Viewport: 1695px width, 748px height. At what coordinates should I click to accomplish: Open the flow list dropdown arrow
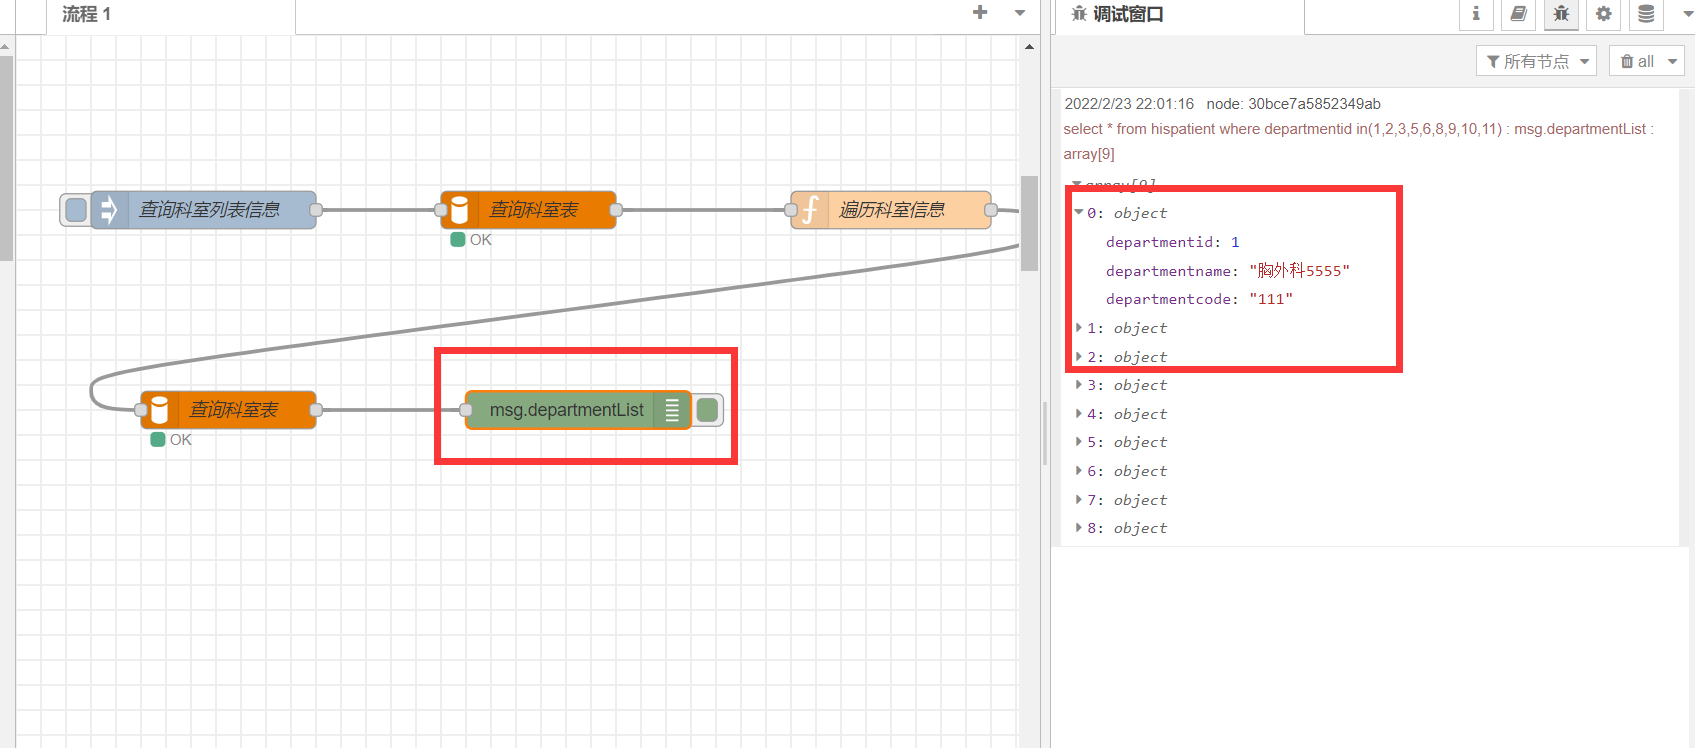(1020, 13)
